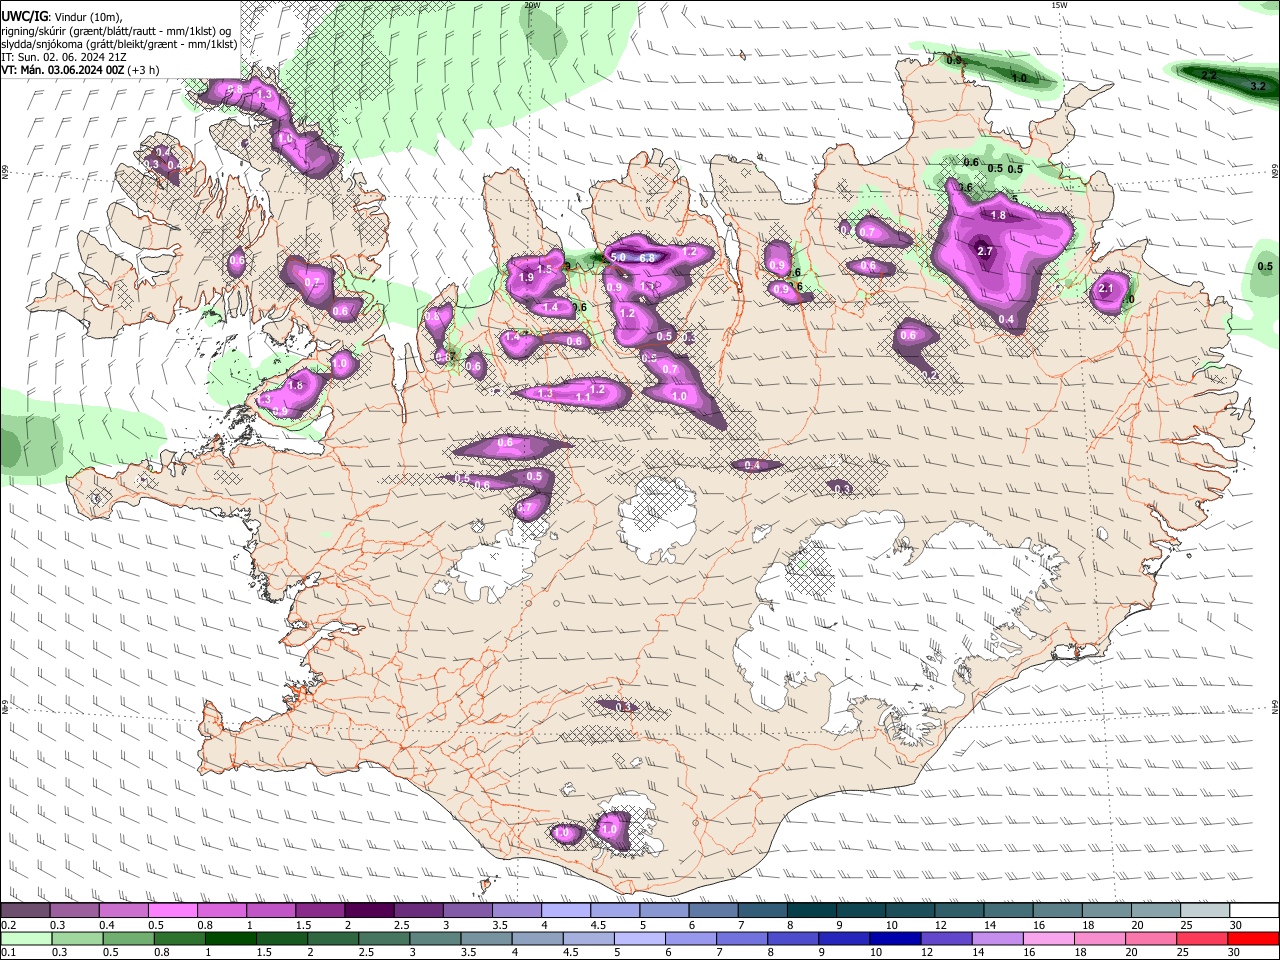Pick the dark mauve 0.2 swatch in upper legend row
Viewport: 1280px width, 960px height.
(x=25, y=911)
